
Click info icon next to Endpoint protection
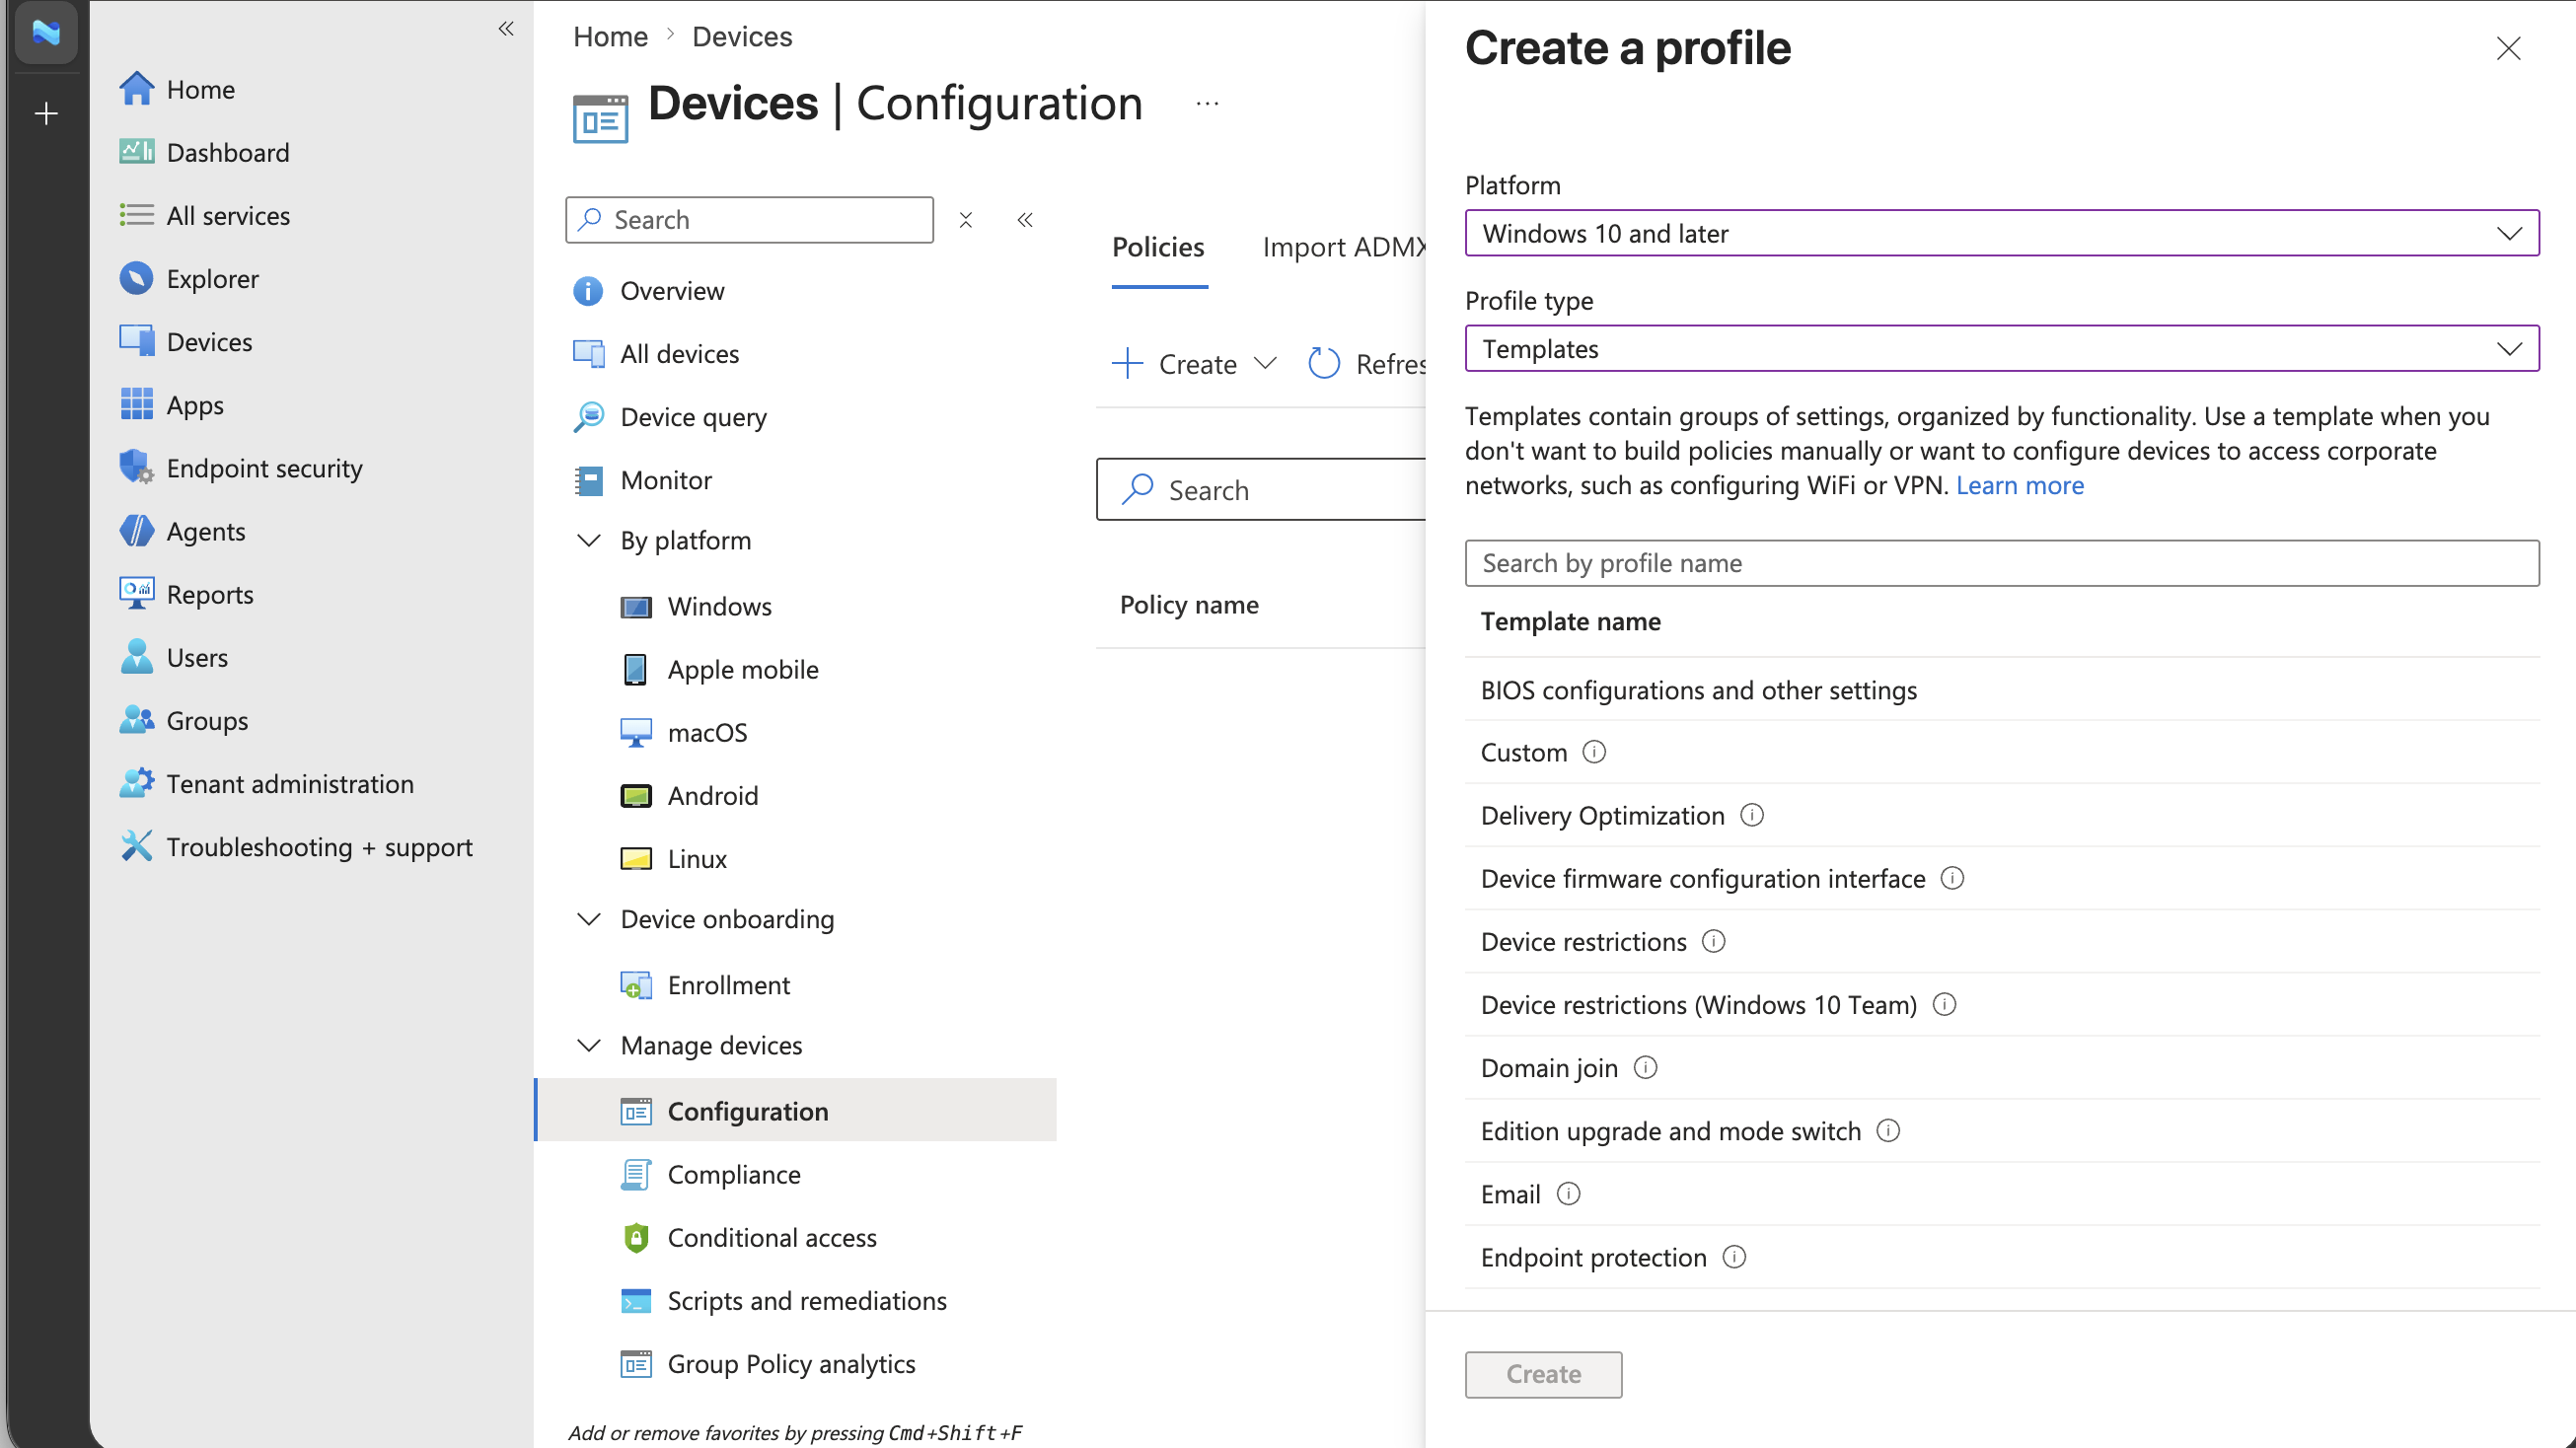click(1734, 1255)
